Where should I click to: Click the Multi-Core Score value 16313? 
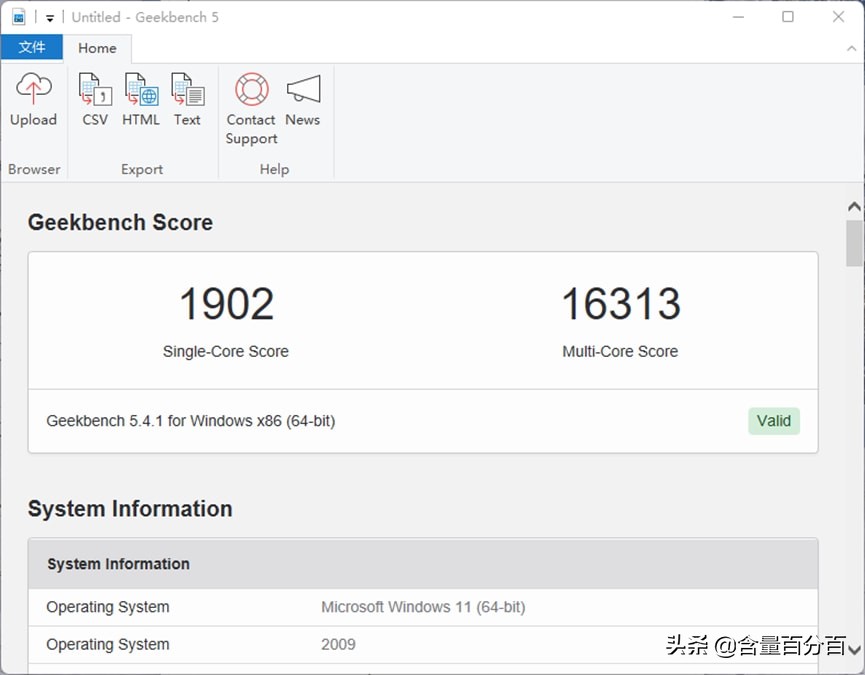tap(620, 304)
